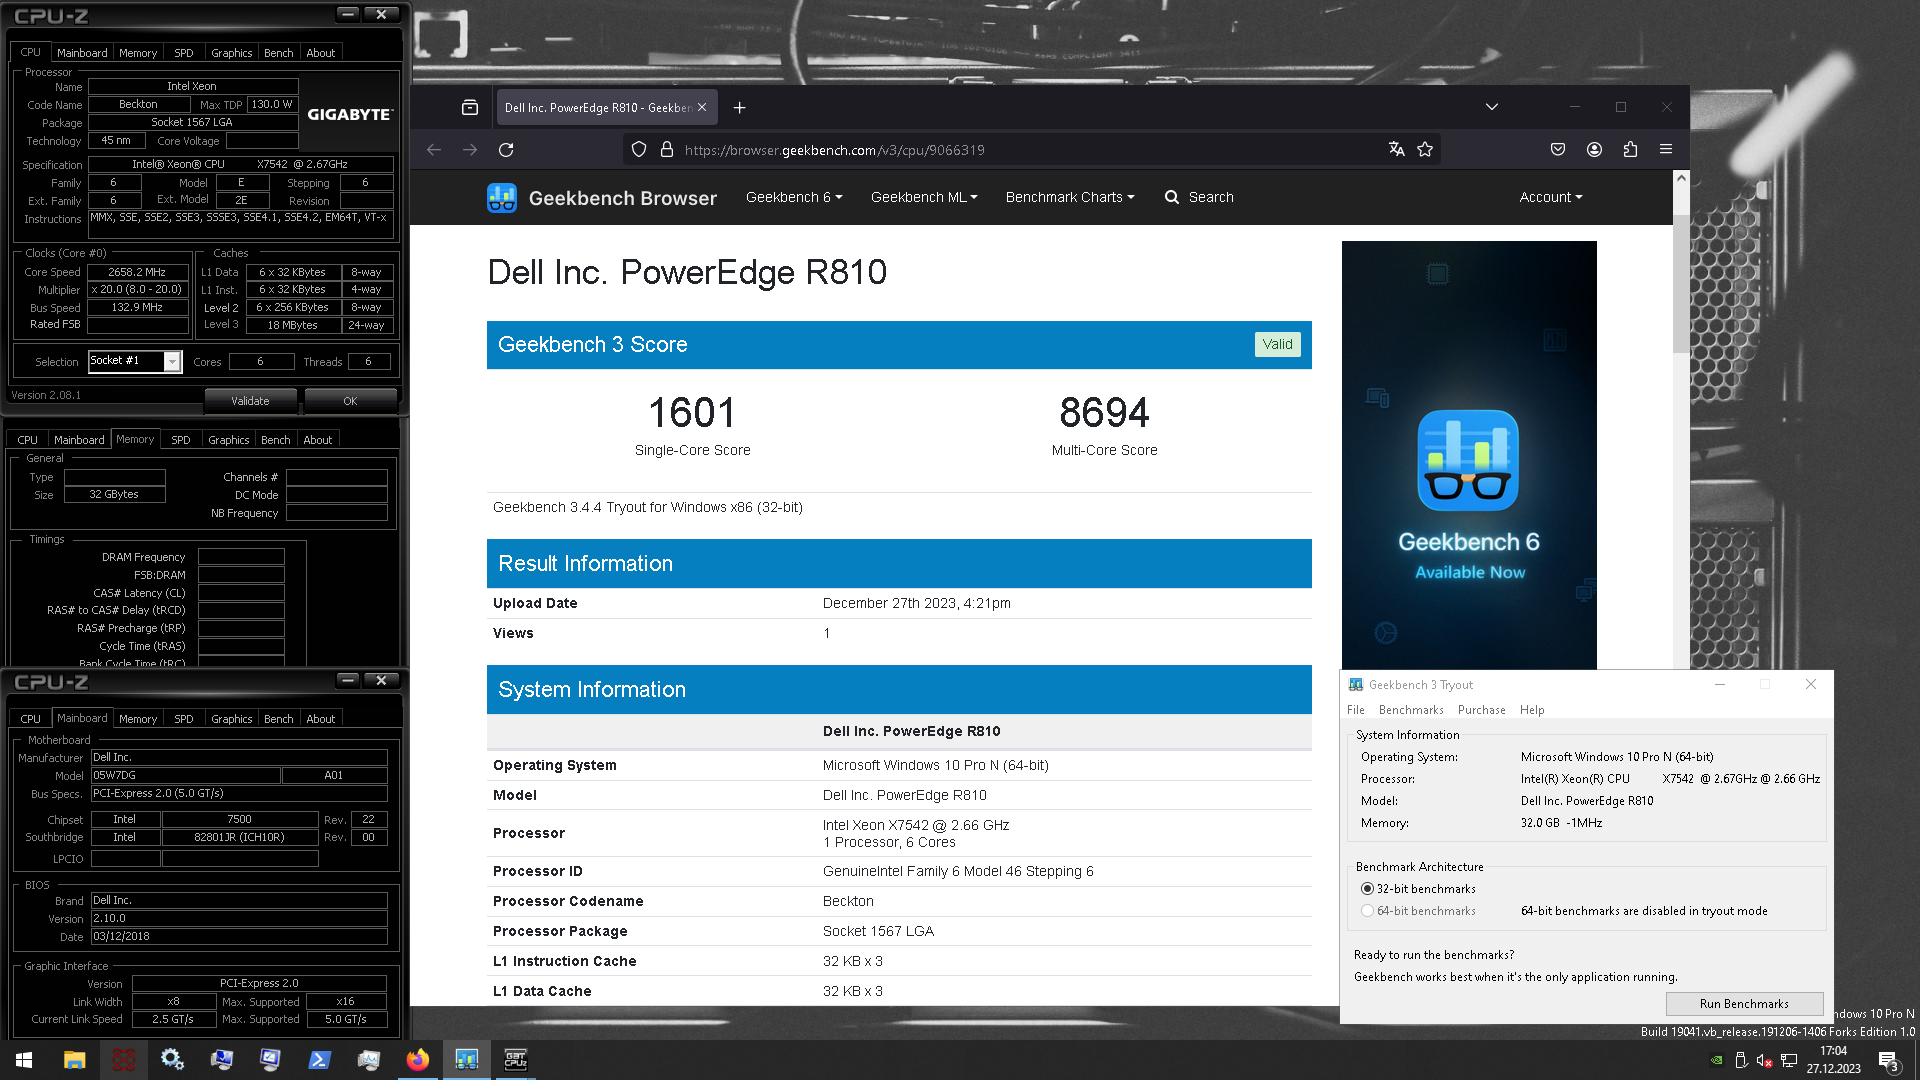Click the OK button in CPU-Z

350,401
